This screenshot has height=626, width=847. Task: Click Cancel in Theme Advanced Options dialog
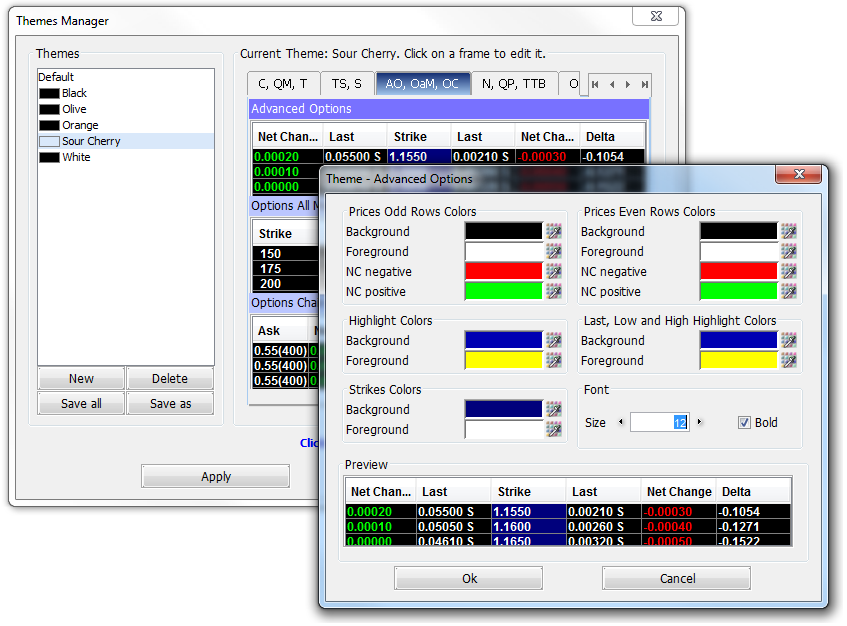click(x=677, y=578)
